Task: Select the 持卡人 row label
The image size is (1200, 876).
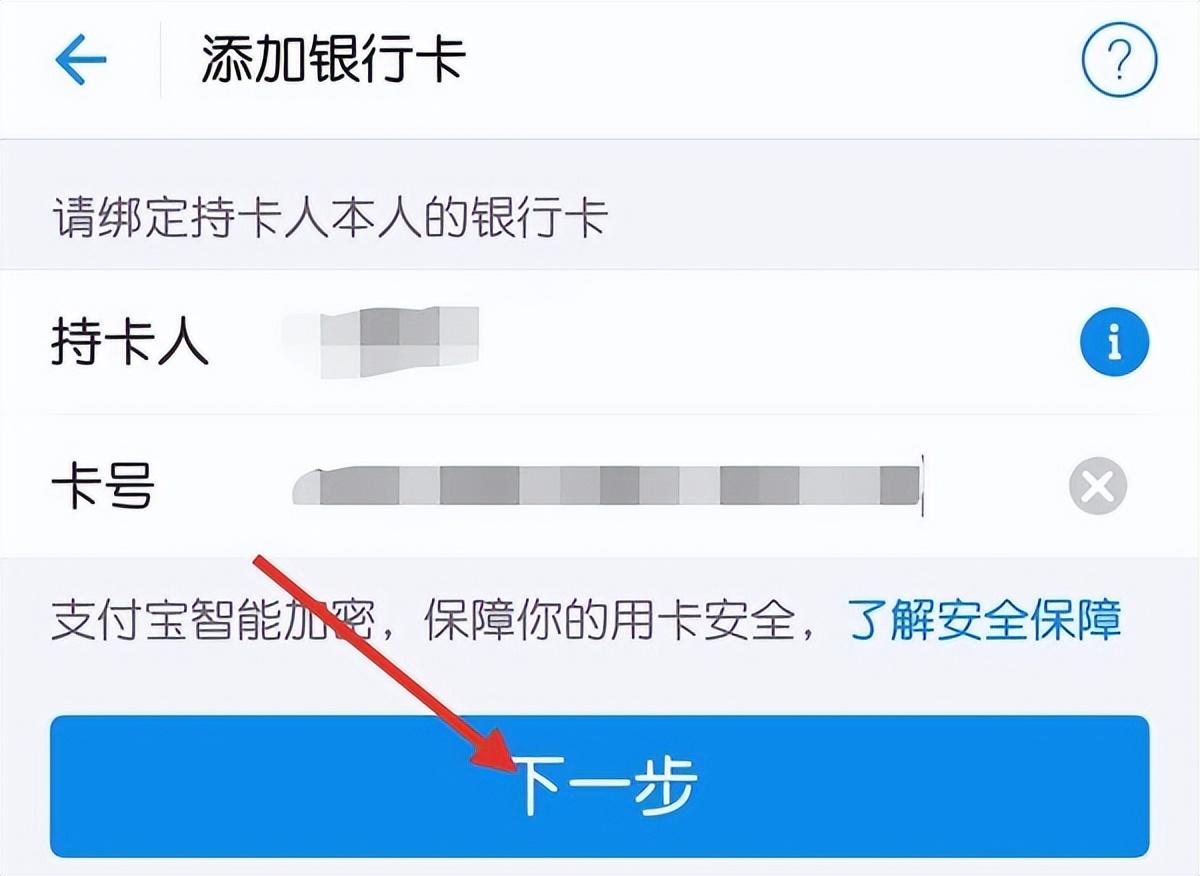Action: pos(130,343)
